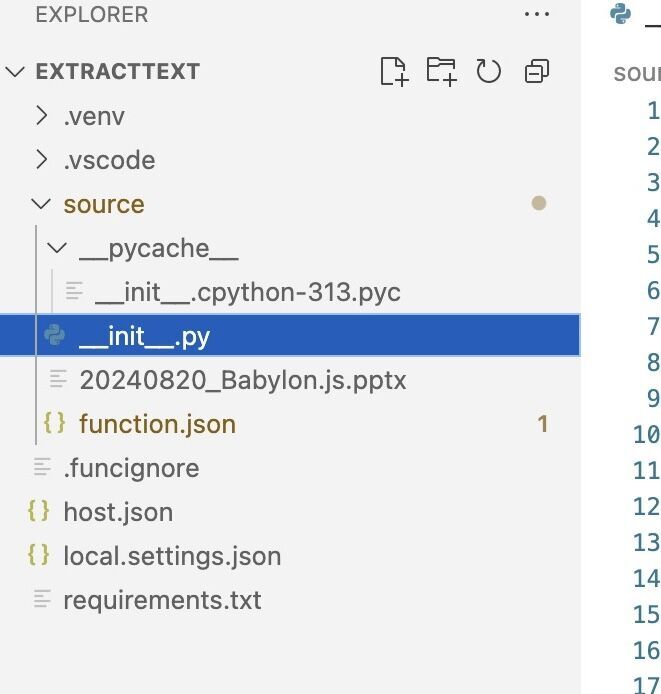Open __init__.cpython-313.pyc file
This screenshot has width=661, height=694.
point(248,293)
